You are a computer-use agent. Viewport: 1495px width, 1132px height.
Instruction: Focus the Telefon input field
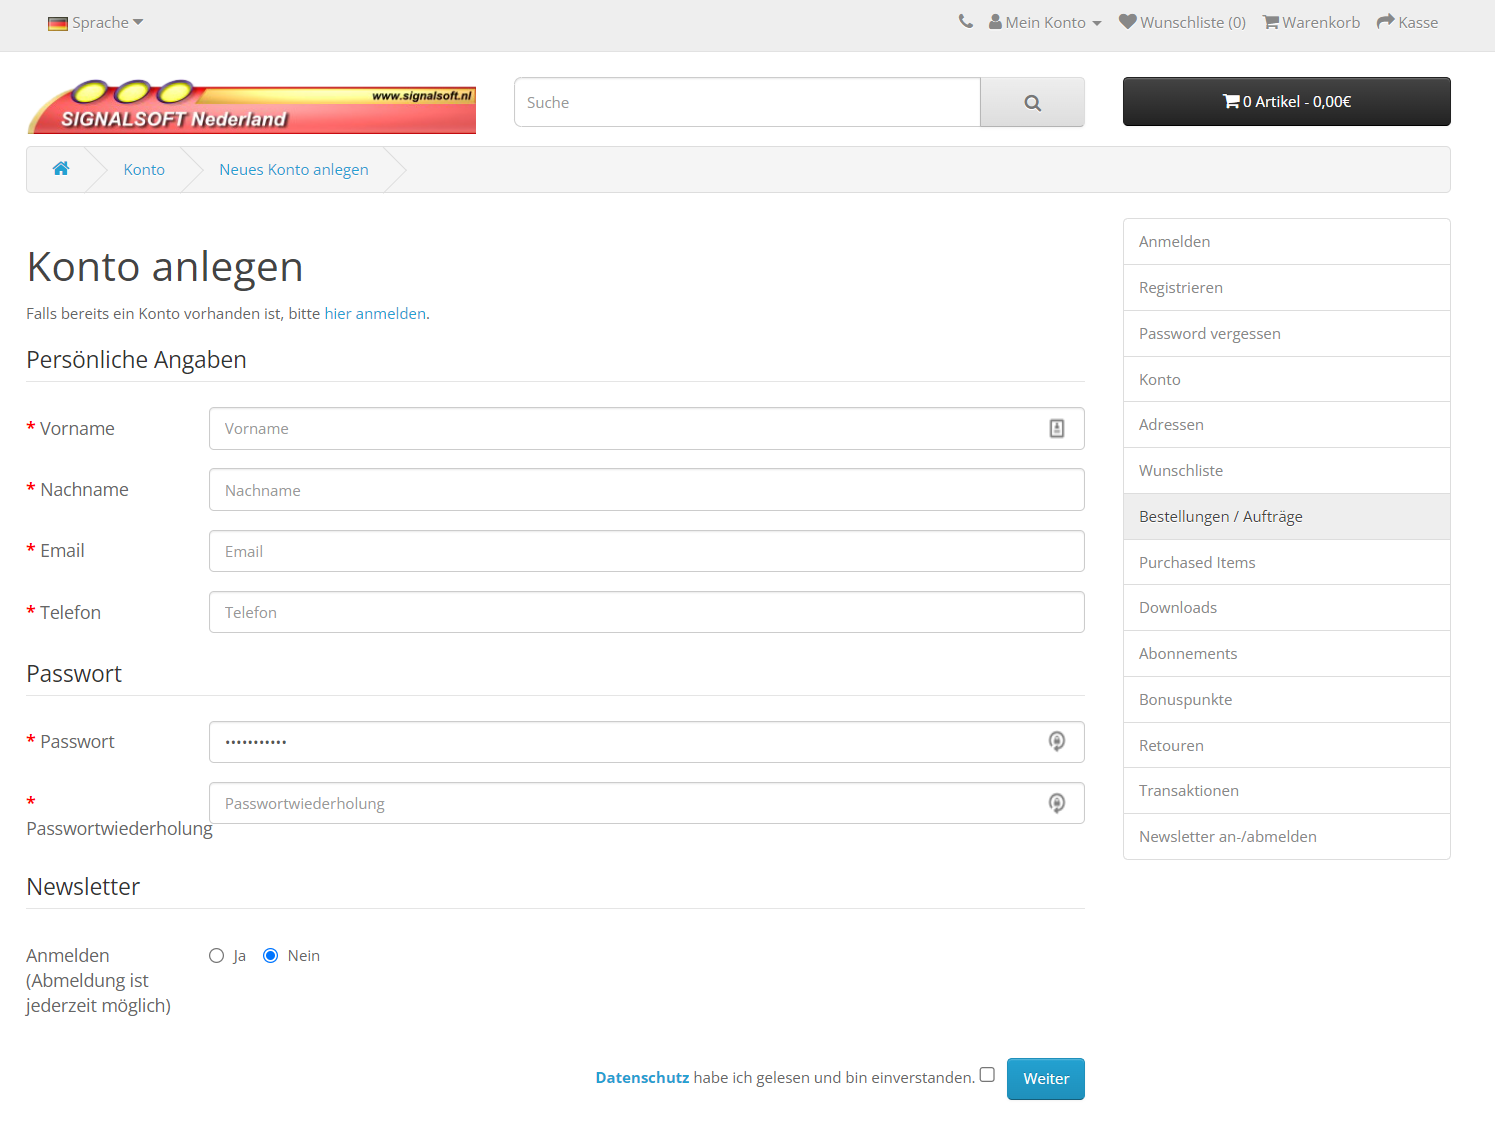(x=646, y=612)
